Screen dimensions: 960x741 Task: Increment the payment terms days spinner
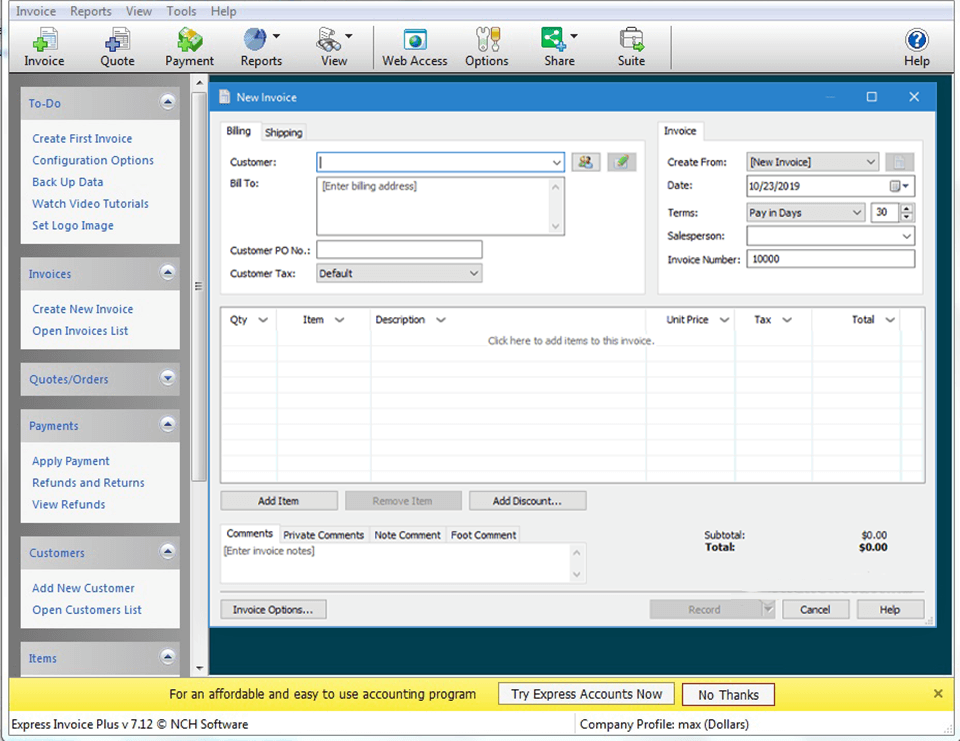click(904, 207)
